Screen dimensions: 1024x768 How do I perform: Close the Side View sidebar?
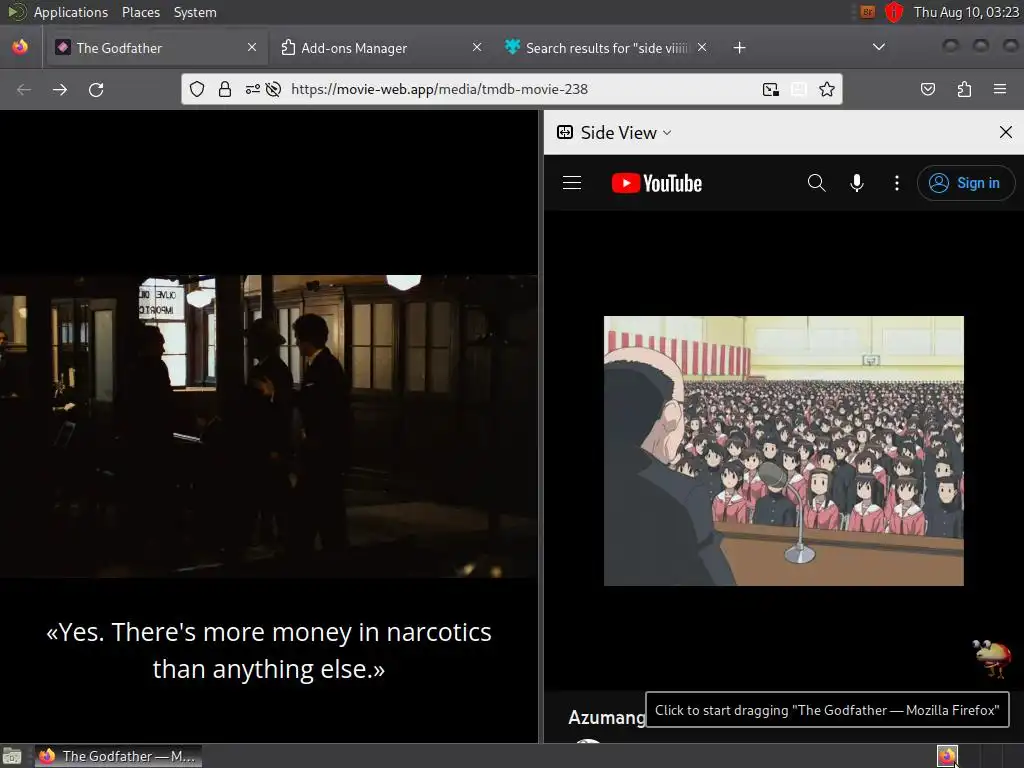[1006, 133]
